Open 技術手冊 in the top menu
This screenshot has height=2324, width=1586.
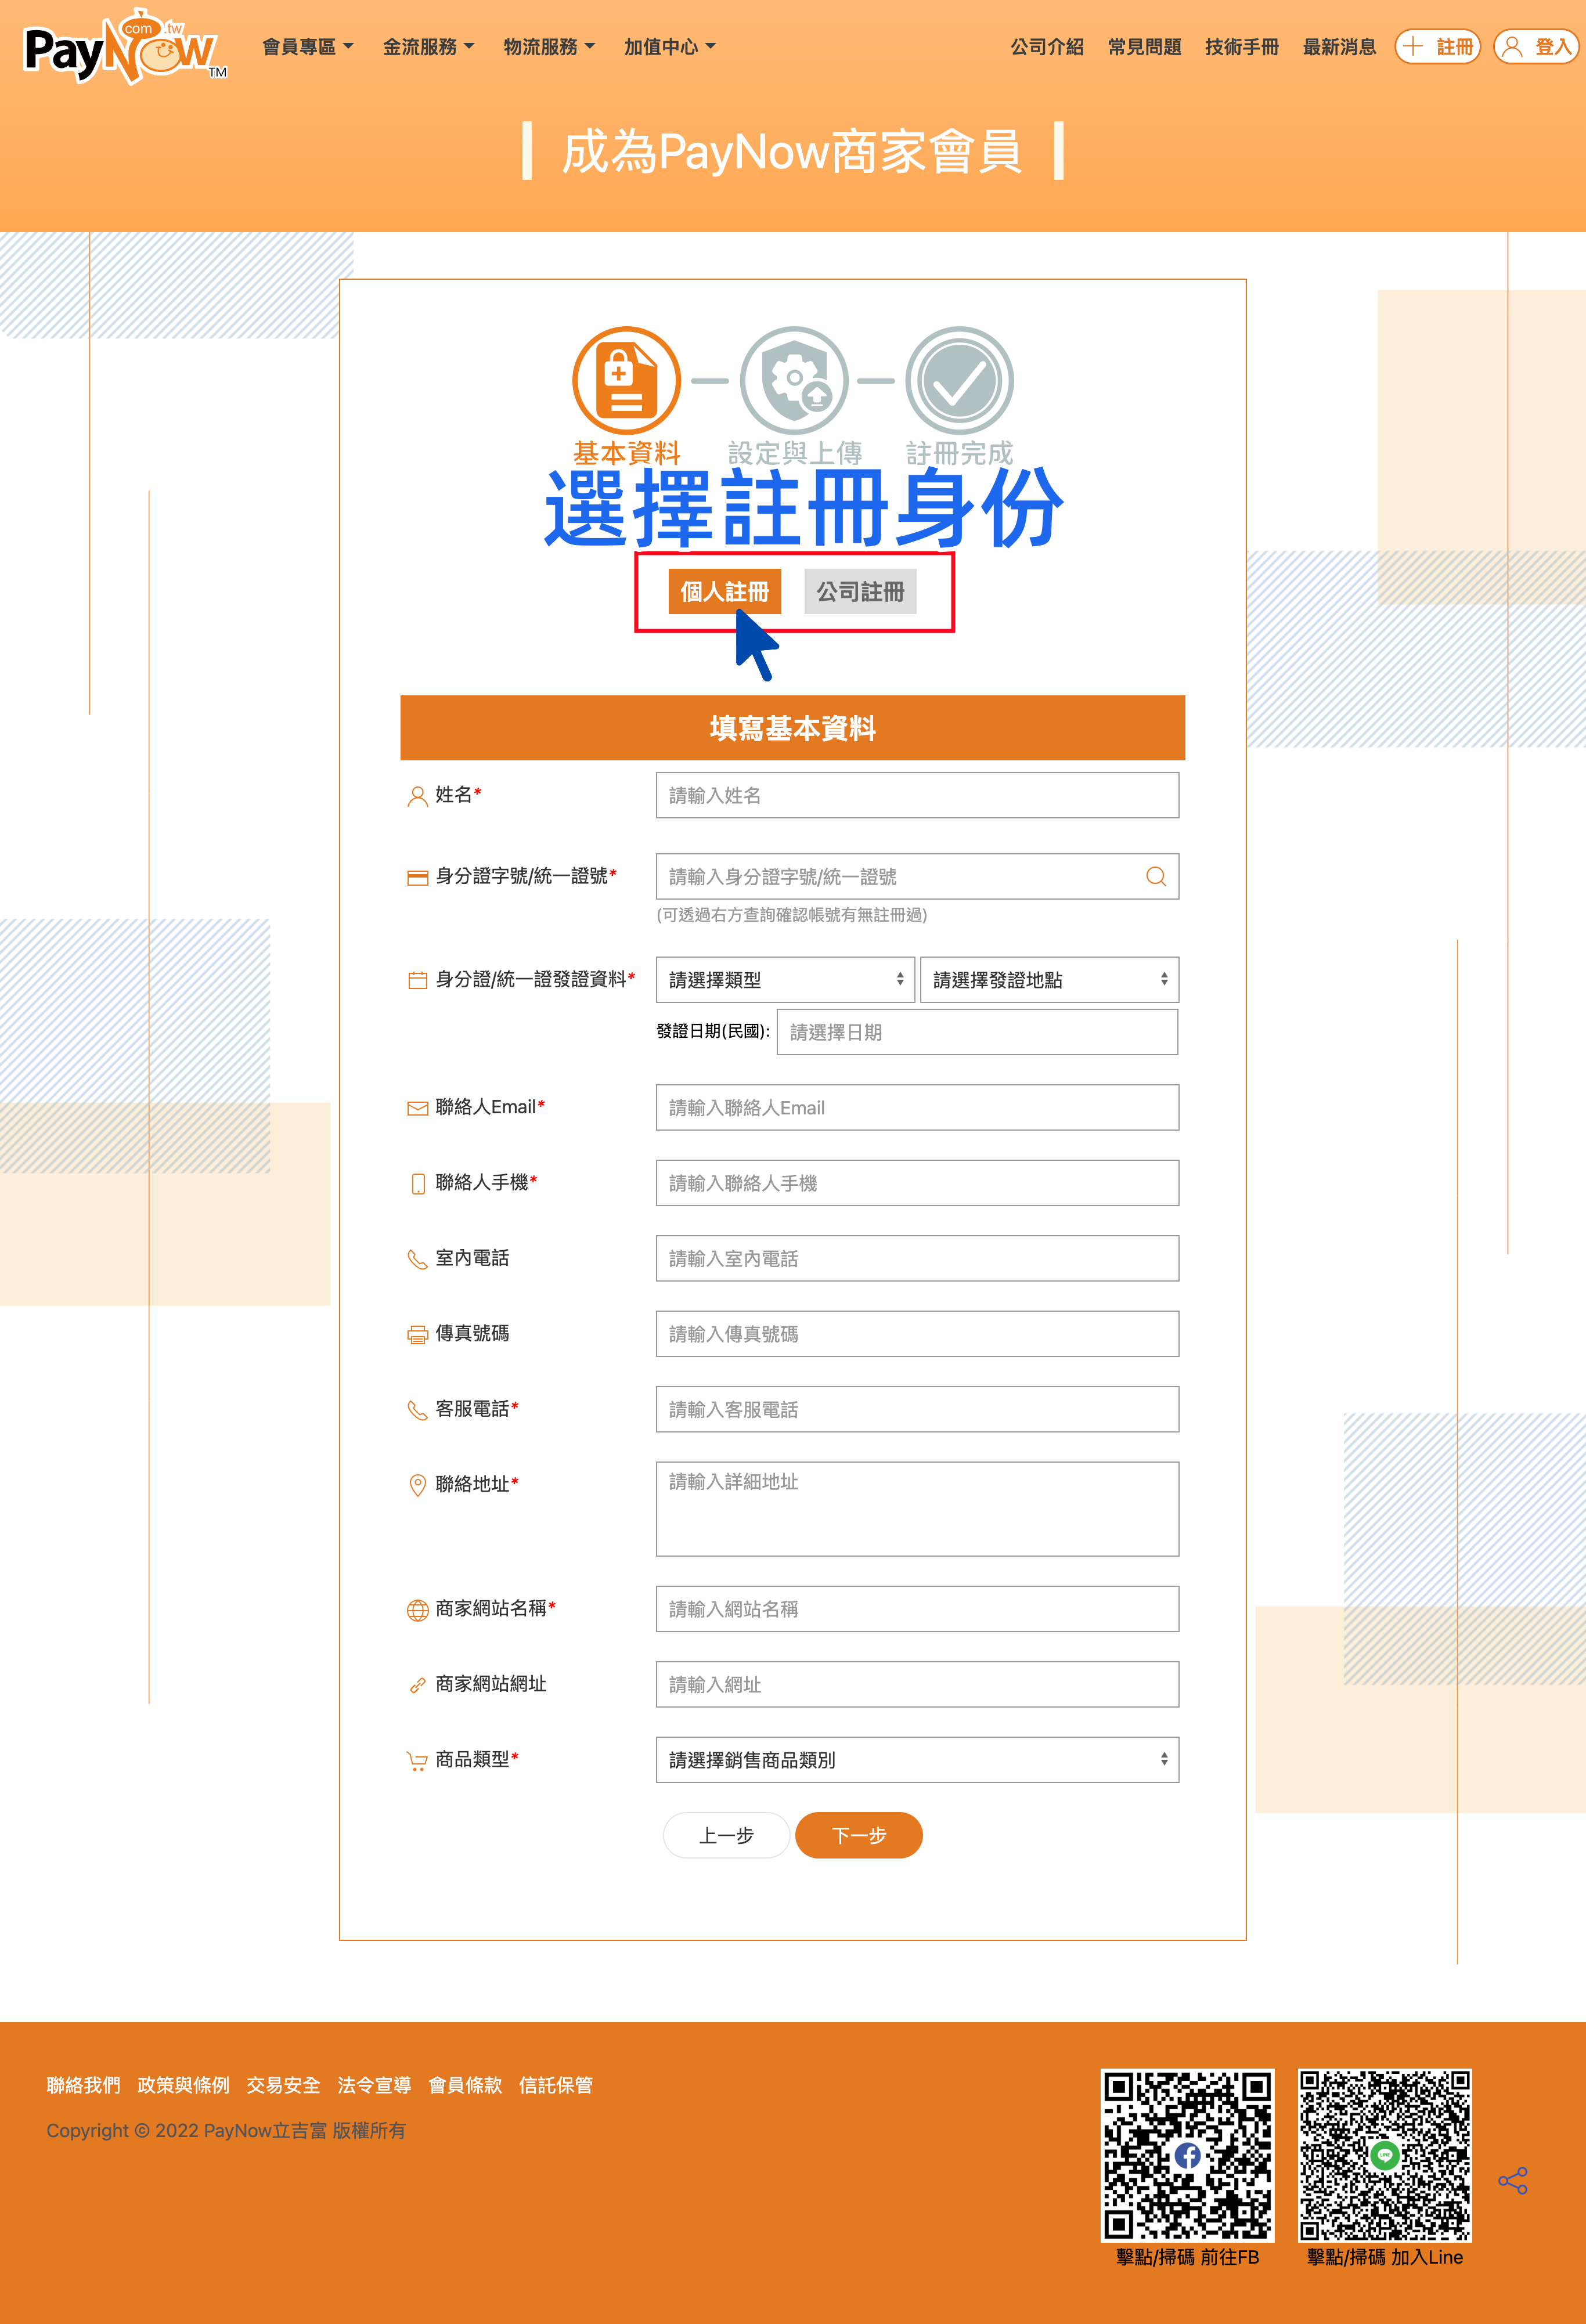click(x=1242, y=47)
